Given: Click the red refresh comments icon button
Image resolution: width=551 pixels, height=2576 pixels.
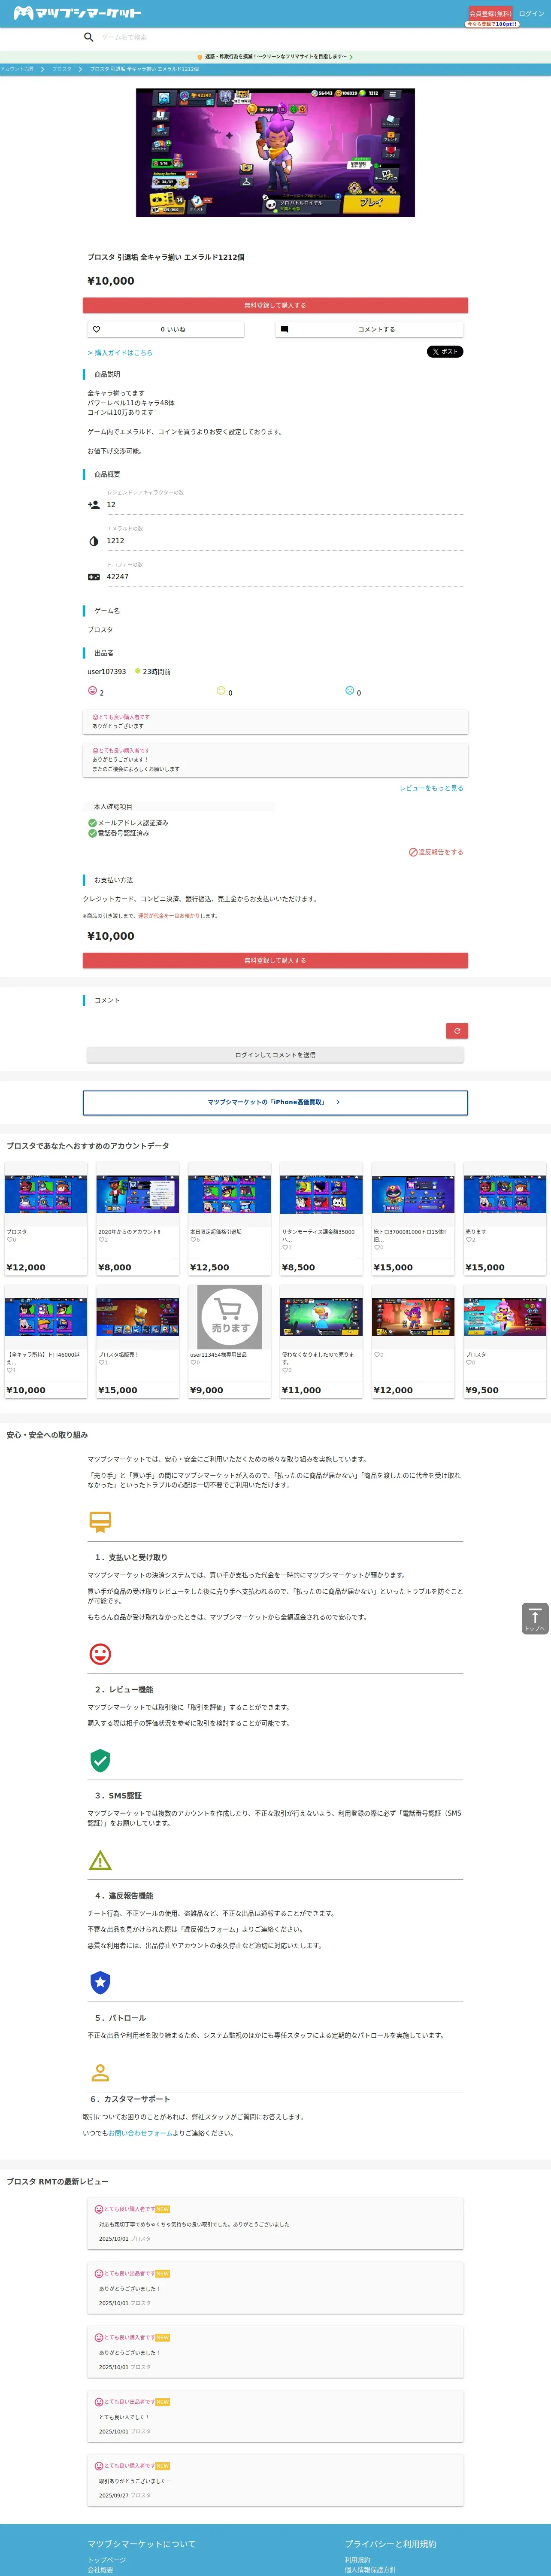Looking at the screenshot, I should pos(457,1031).
